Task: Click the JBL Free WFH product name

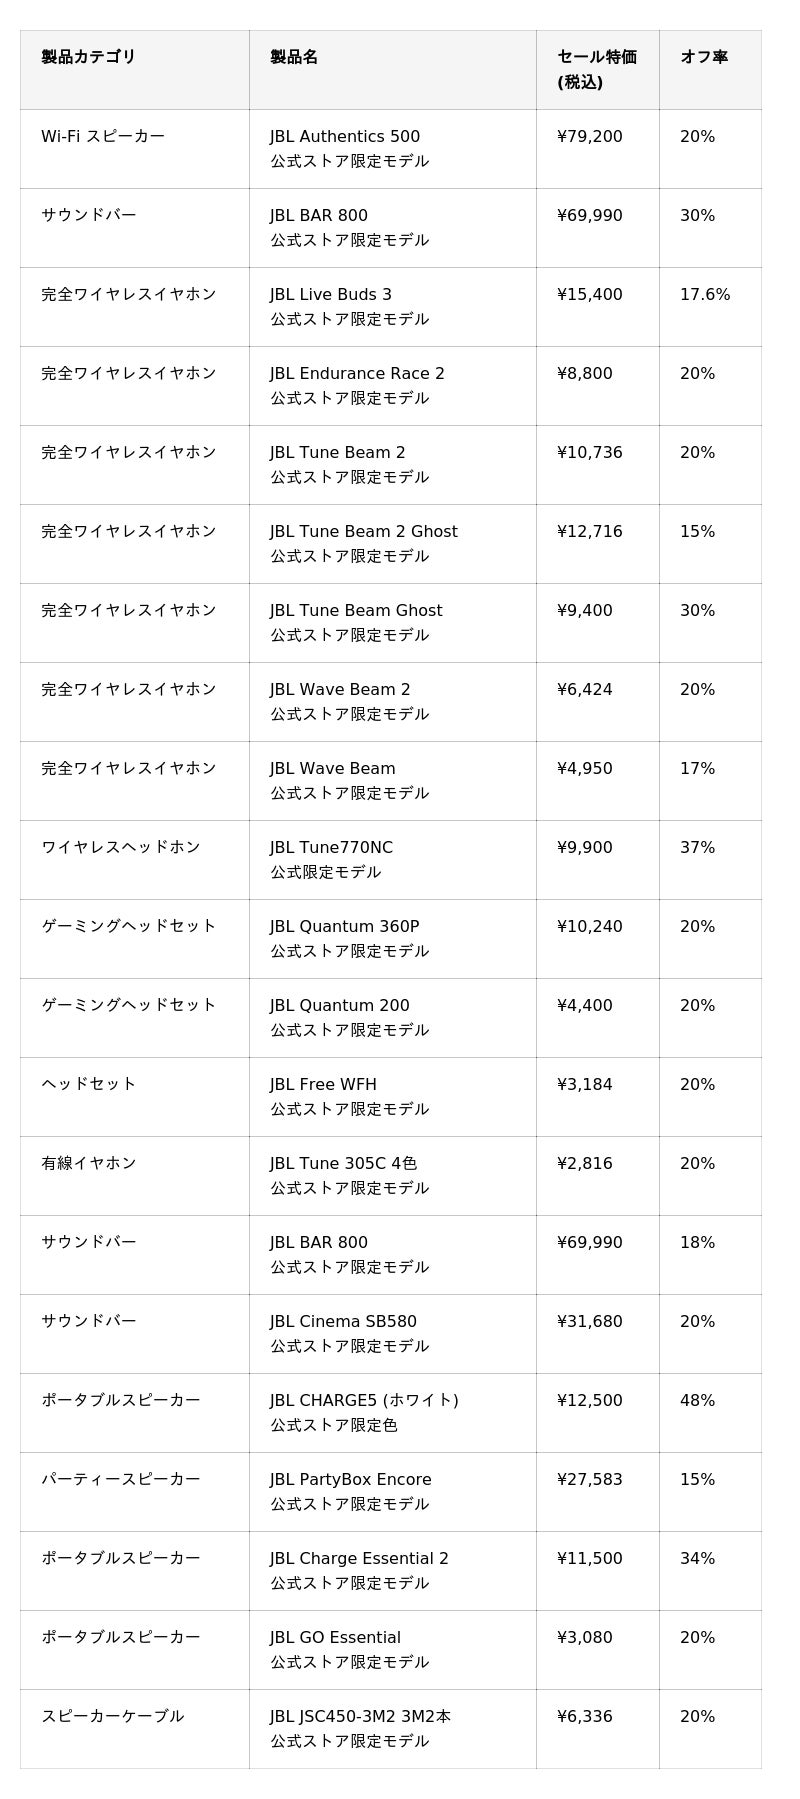Action: (x=323, y=1085)
